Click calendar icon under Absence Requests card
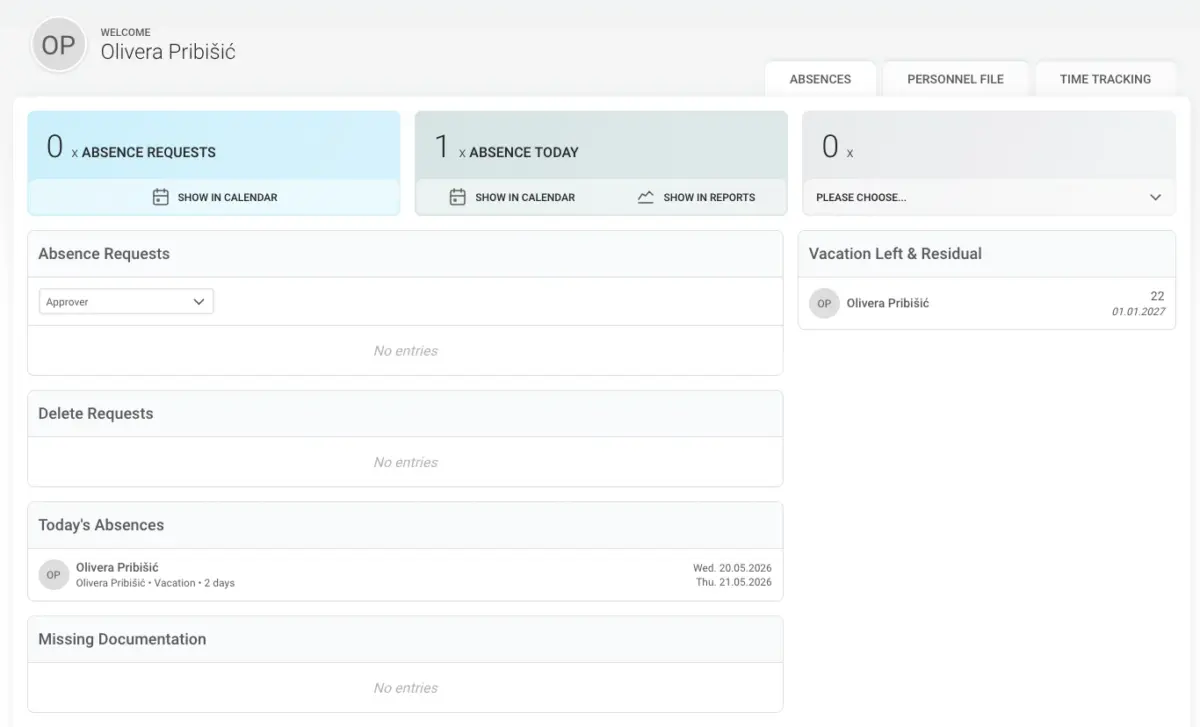Screen dimensions: 1200x727 click(x=160, y=197)
